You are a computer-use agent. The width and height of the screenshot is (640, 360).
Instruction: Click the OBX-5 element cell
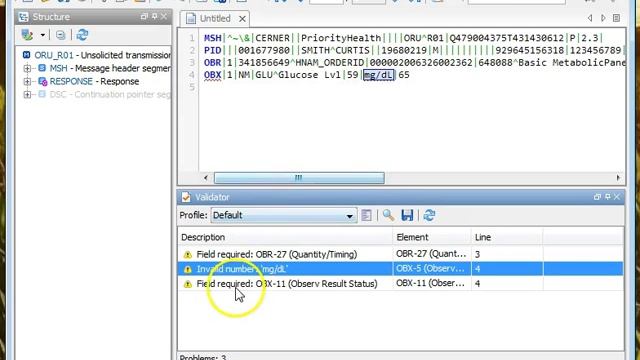point(432,269)
